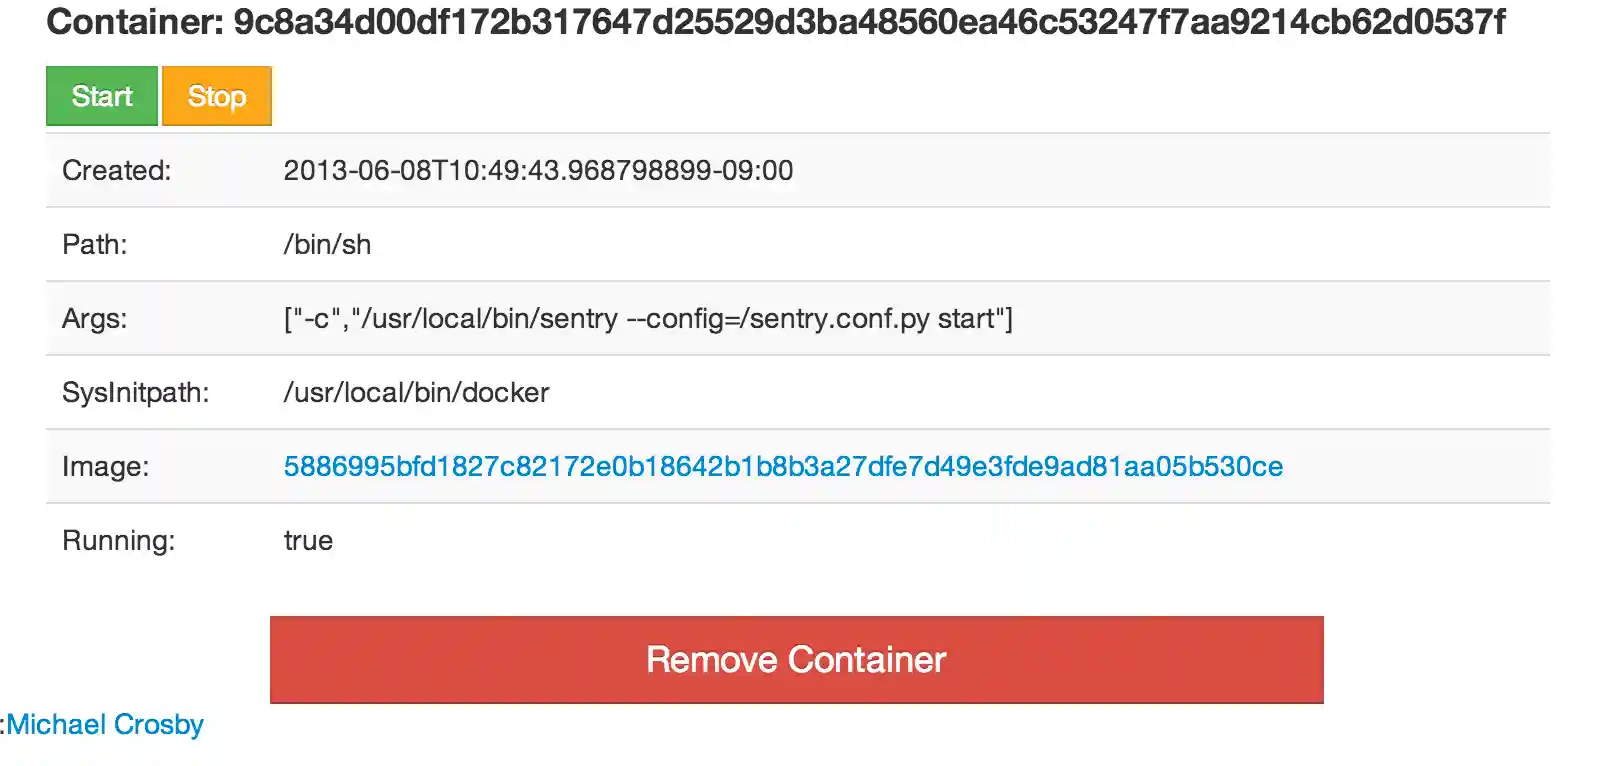Click the Args value showing sentry command
Viewport: 1618px width, 766px height.
click(648, 318)
